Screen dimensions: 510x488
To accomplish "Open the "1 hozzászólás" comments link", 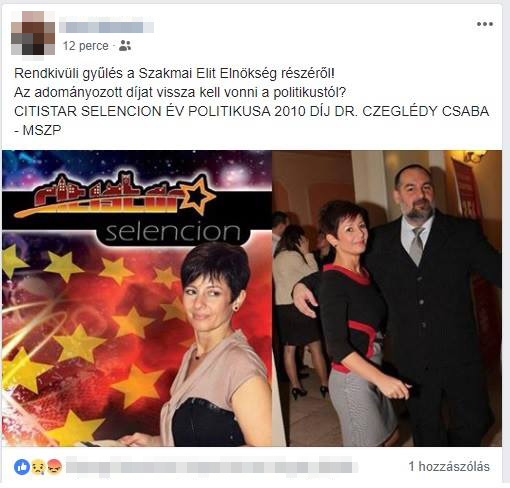I will point(449,466).
